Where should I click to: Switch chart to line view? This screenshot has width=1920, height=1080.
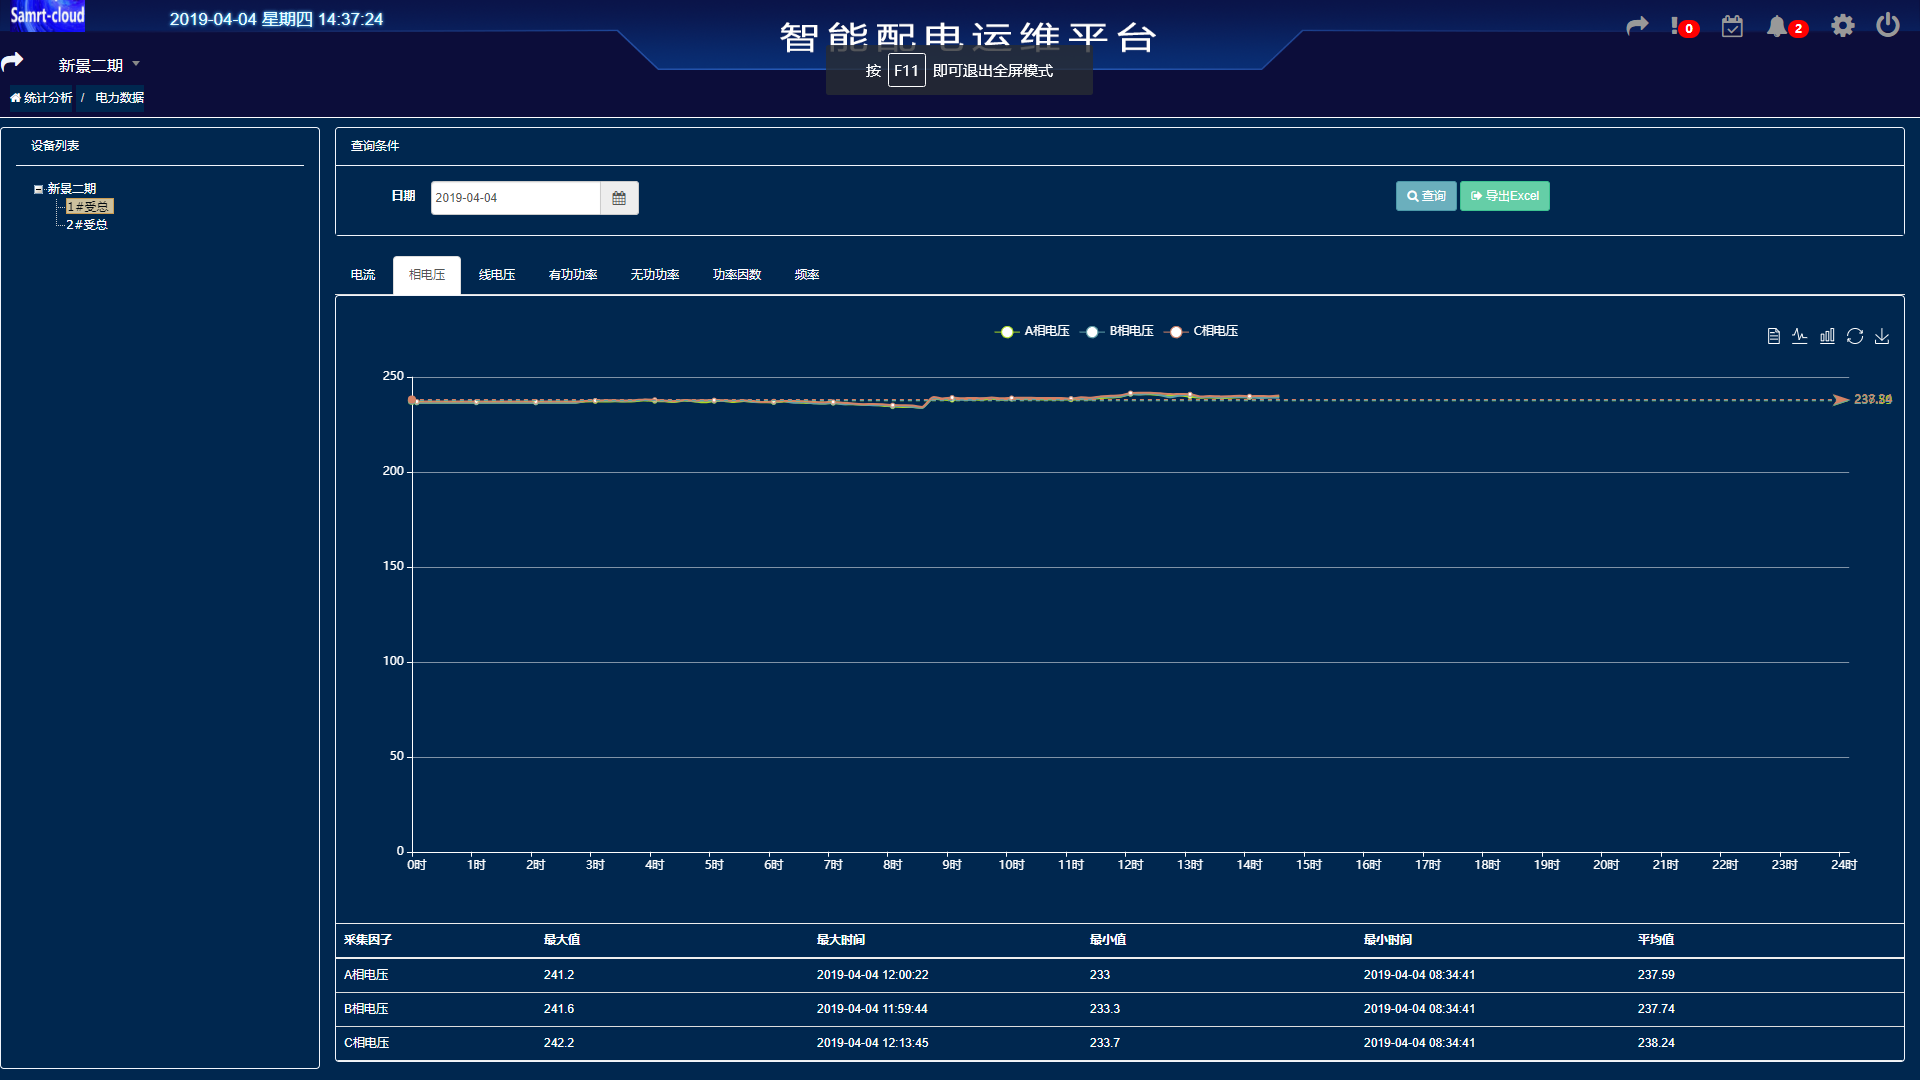pos(1800,336)
